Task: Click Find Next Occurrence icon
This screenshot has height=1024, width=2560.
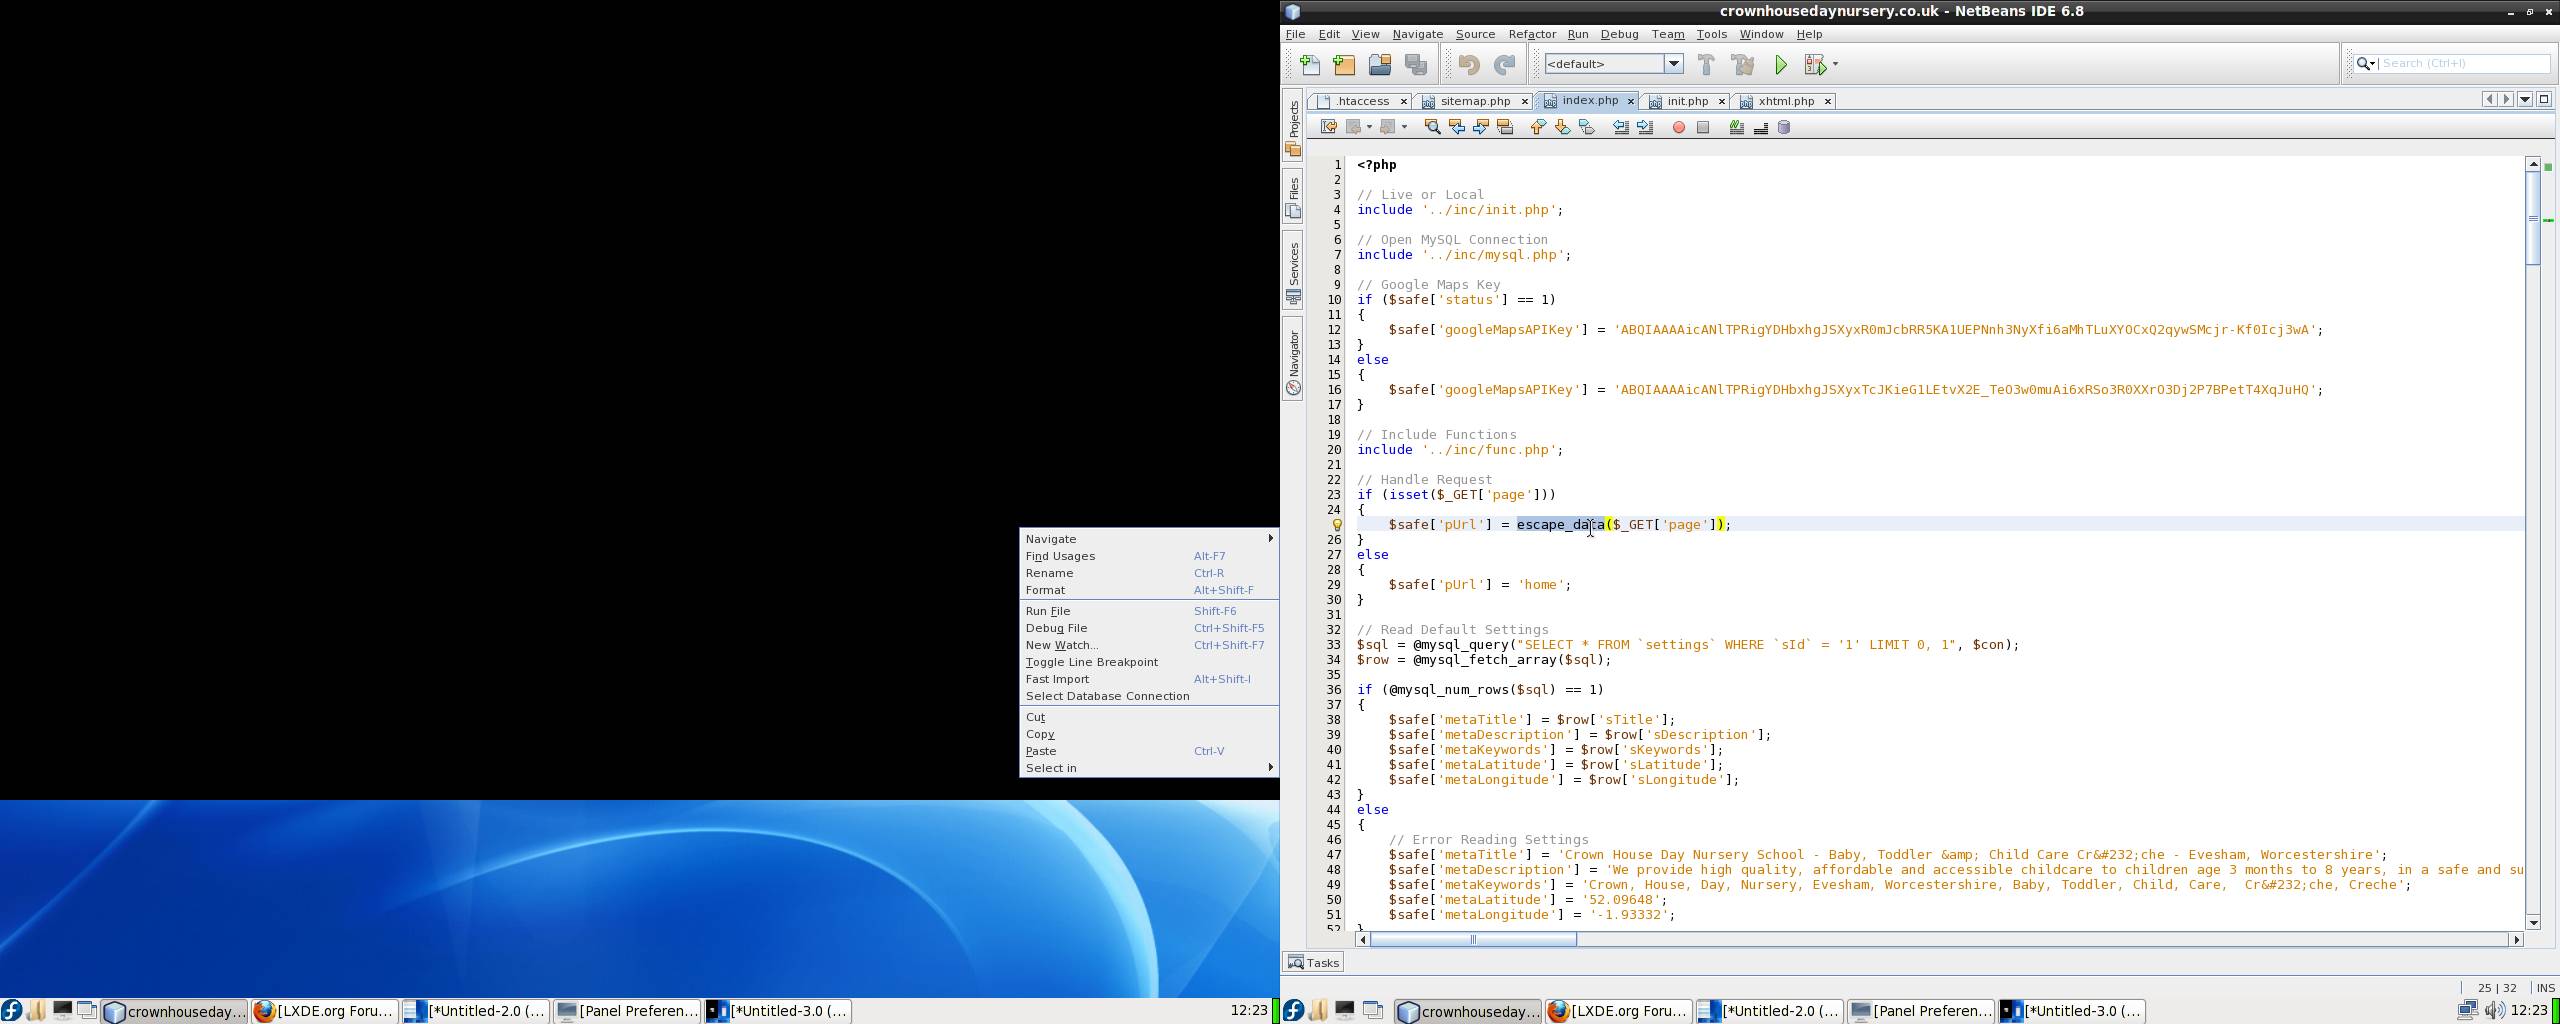Action: (x=1481, y=127)
